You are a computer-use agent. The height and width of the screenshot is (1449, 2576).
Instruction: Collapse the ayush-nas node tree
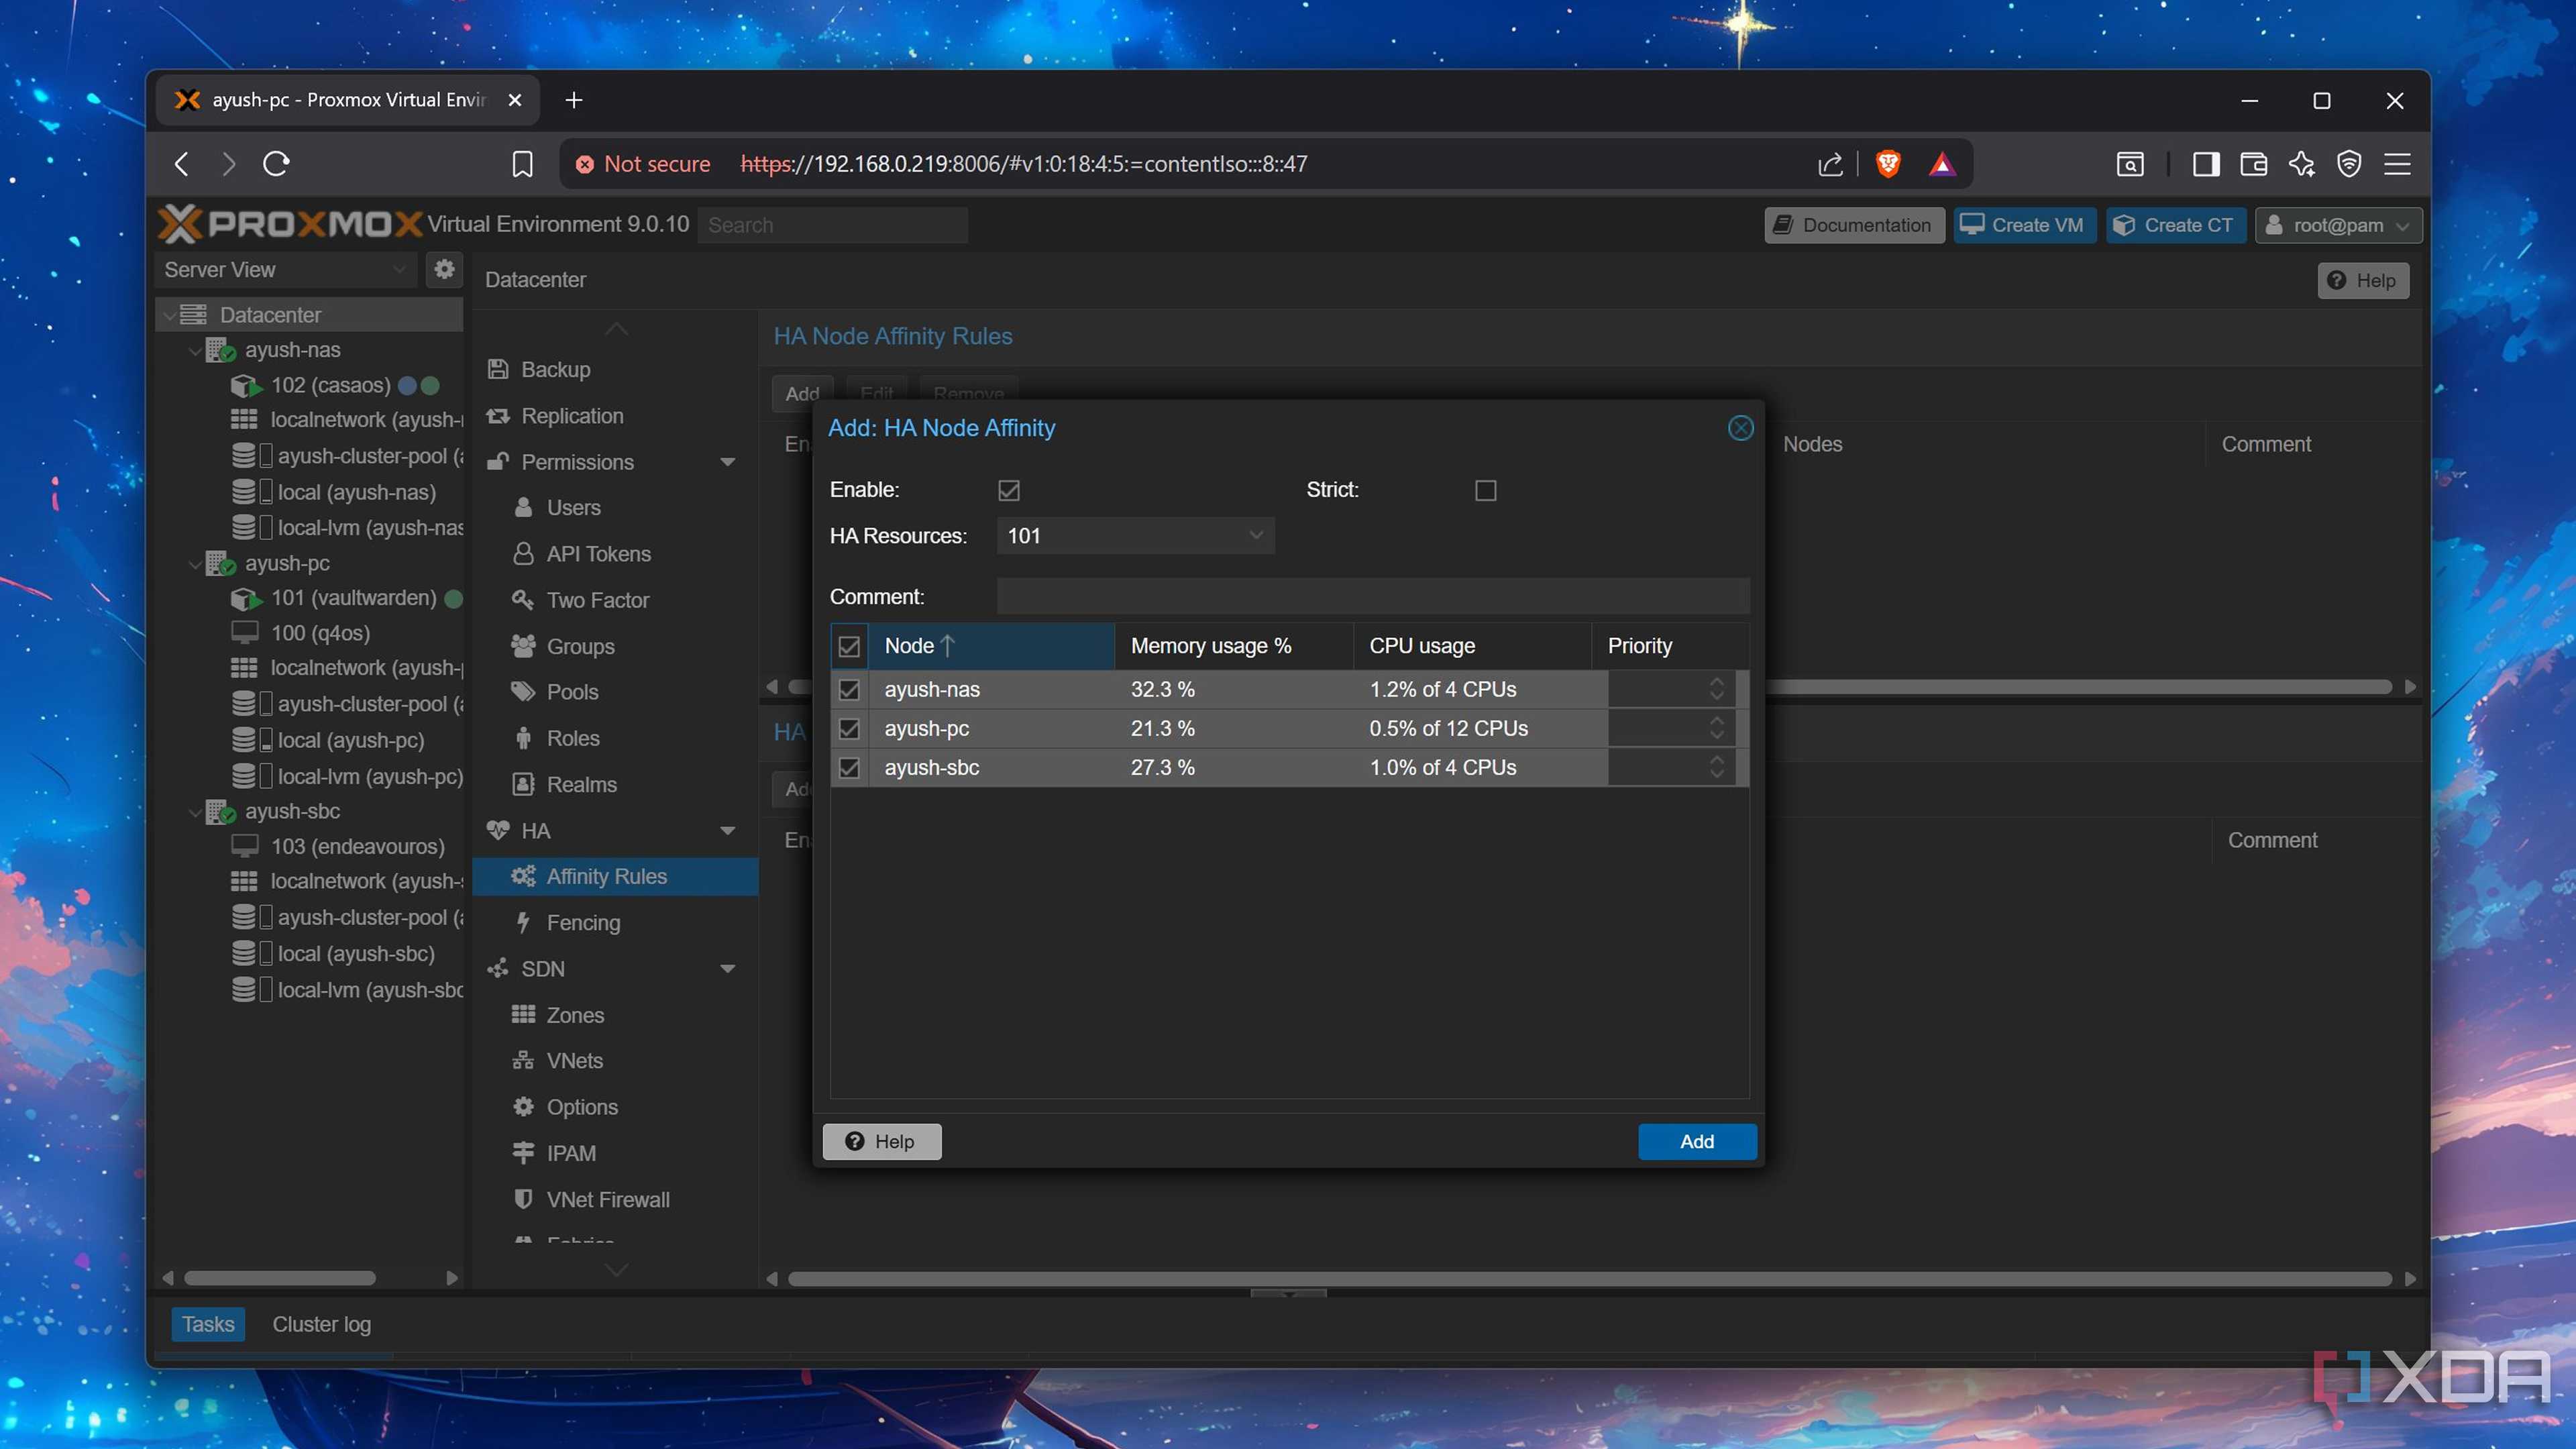(x=195, y=351)
